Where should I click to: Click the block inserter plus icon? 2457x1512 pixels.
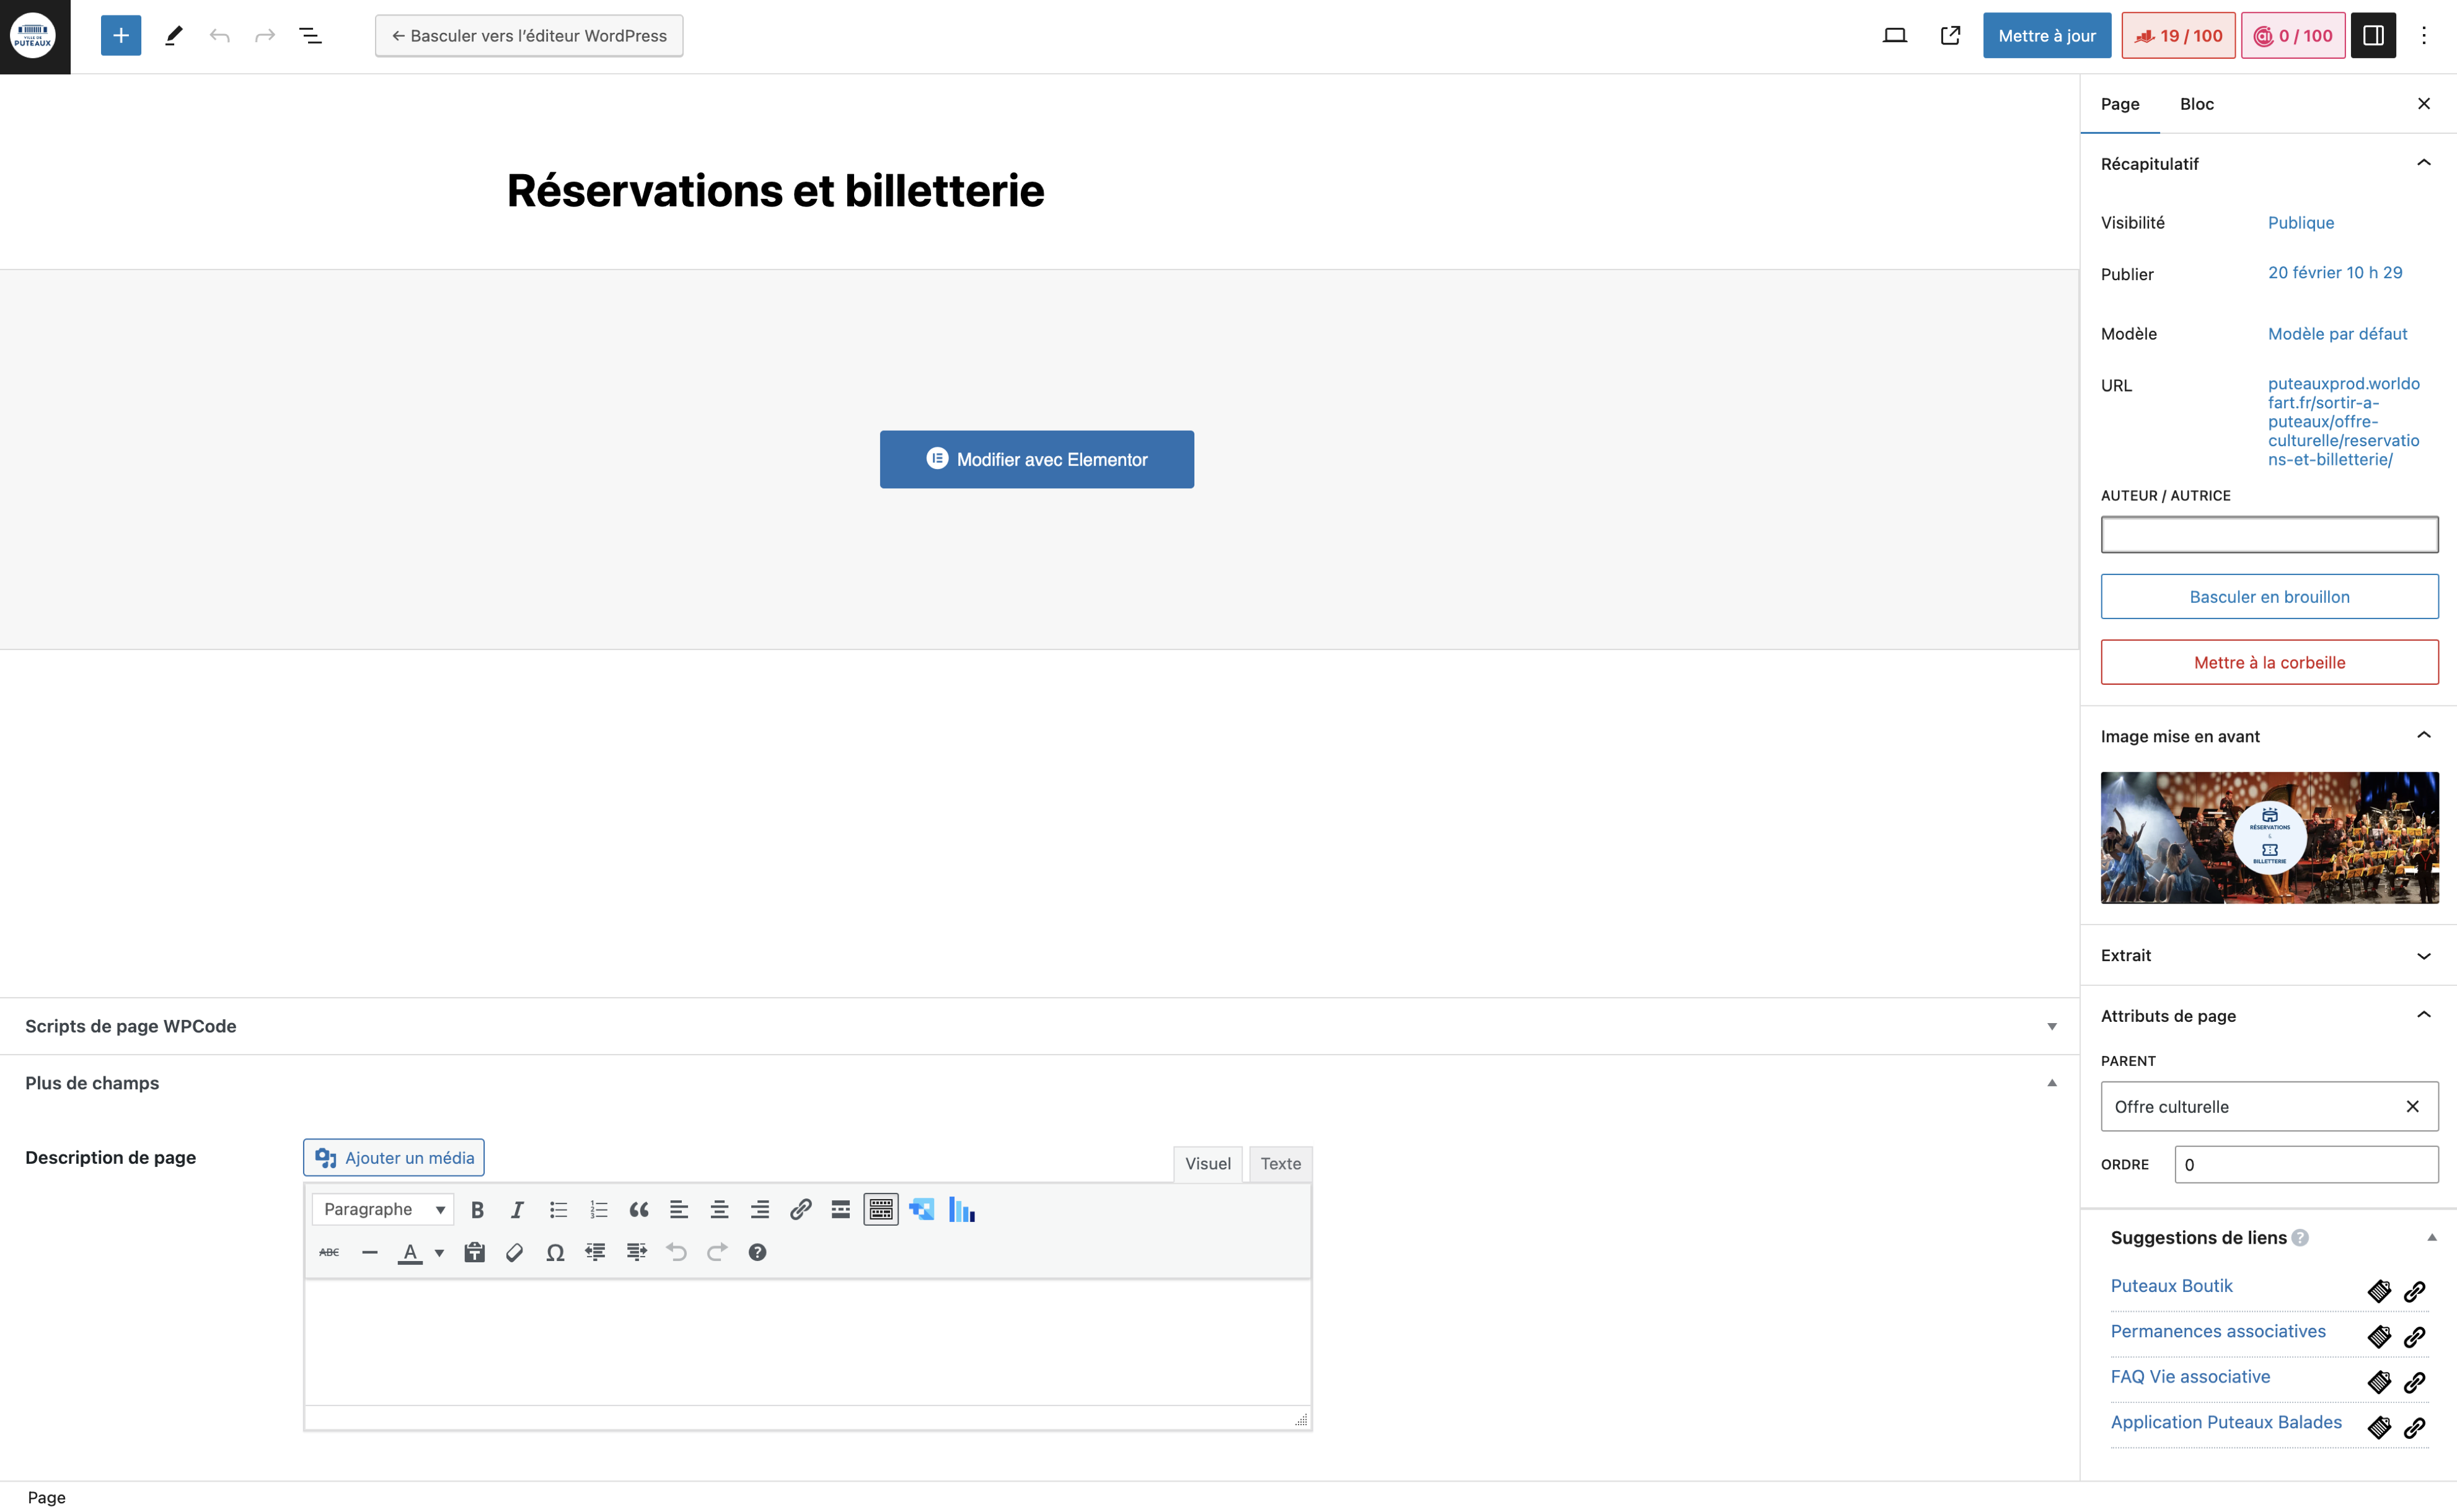(120, 36)
